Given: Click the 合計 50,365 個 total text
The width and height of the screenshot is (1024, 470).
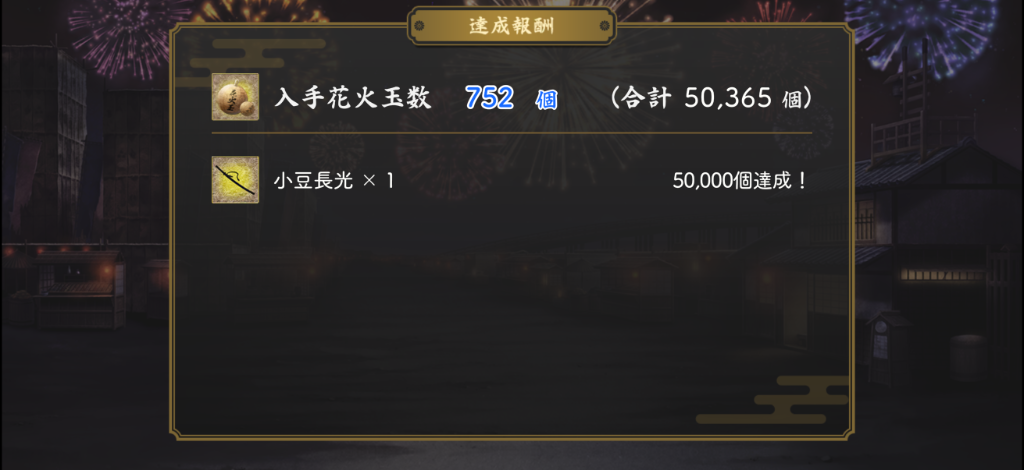Looking at the screenshot, I should pyautogui.click(x=712, y=99).
